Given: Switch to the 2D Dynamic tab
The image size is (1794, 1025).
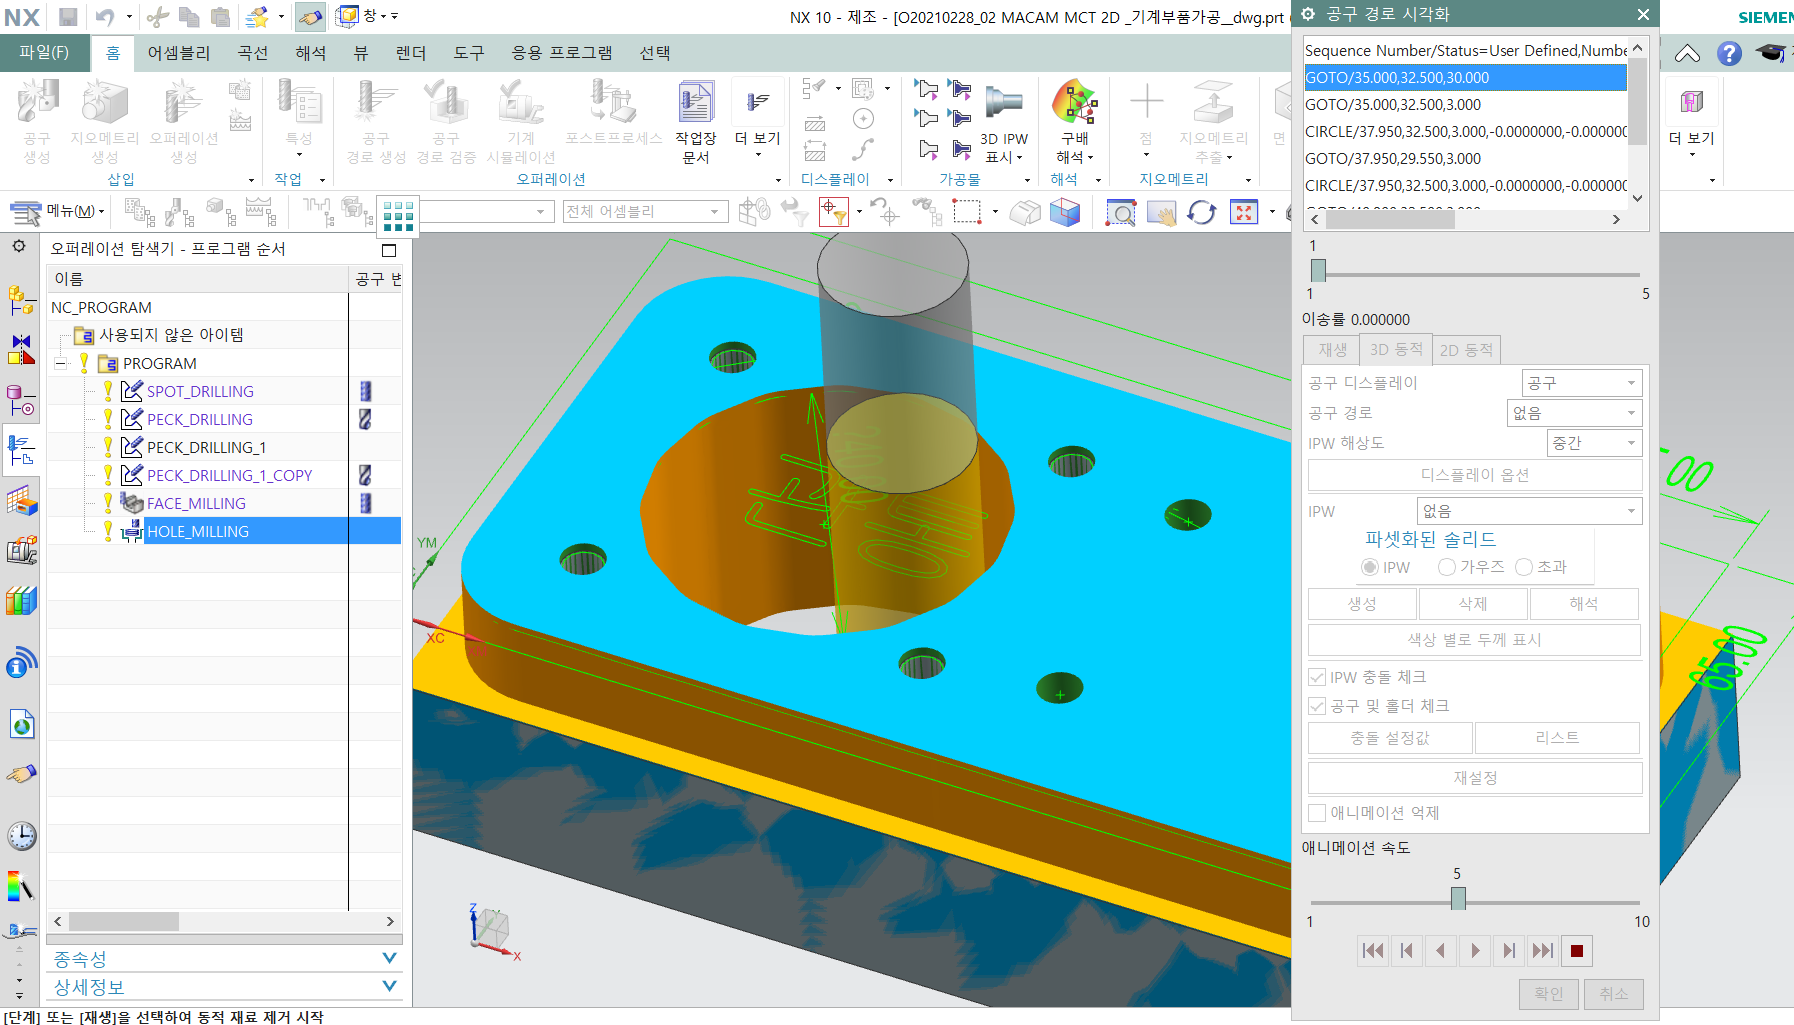Looking at the screenshot, I should point(1466,349).
